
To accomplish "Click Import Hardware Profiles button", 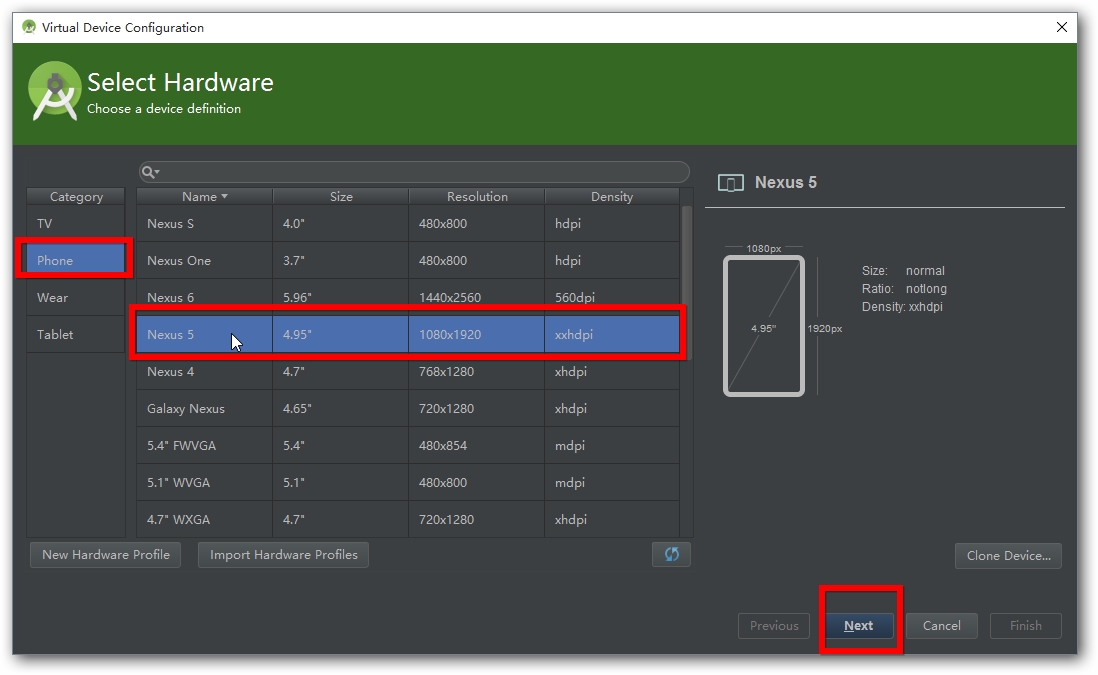I will [284, 555].
